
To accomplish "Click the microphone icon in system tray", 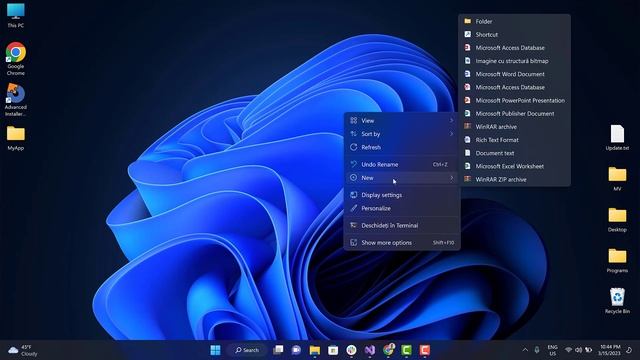I will pyautogui.click(x=537, y=350).
